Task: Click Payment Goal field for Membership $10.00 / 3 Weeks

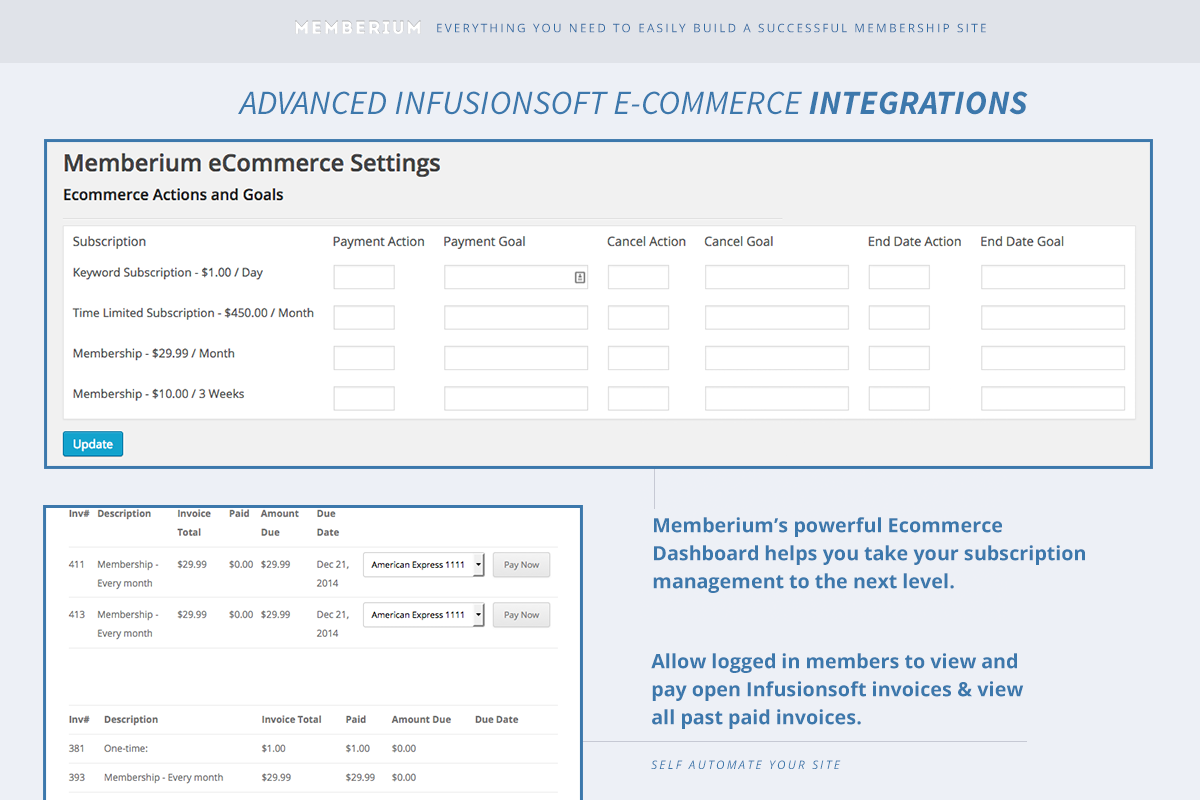Action: [x=516, y=398]
